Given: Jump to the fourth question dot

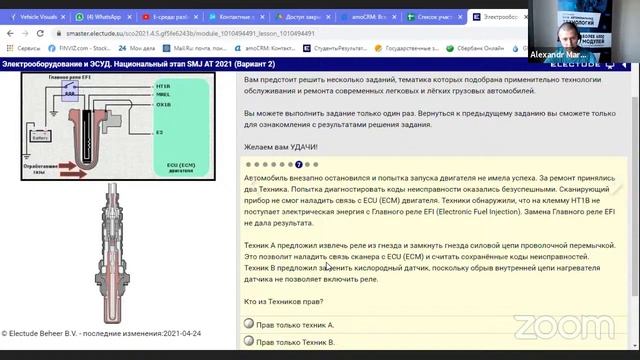Looking at the screenshot, I should pyautogui.click(x=273, y=164).
